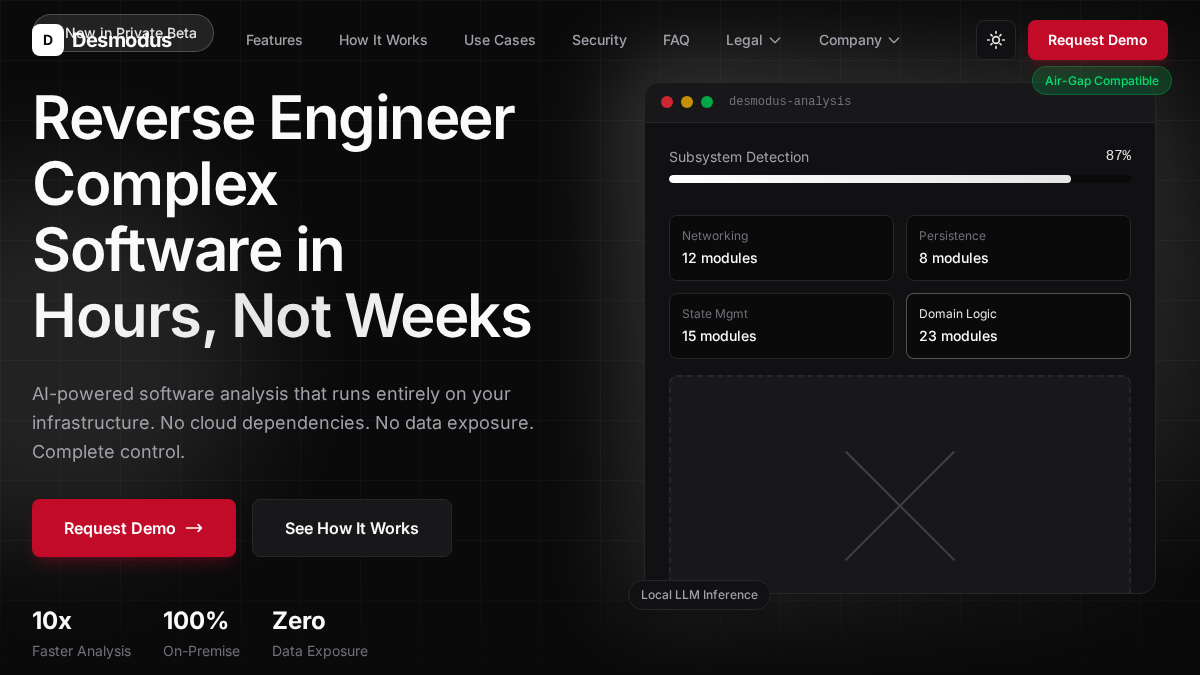This screenshot has width=1200, height=675.
Task: Toggle the light/dark theme sun icon
Action: click(x=996, y=40)
